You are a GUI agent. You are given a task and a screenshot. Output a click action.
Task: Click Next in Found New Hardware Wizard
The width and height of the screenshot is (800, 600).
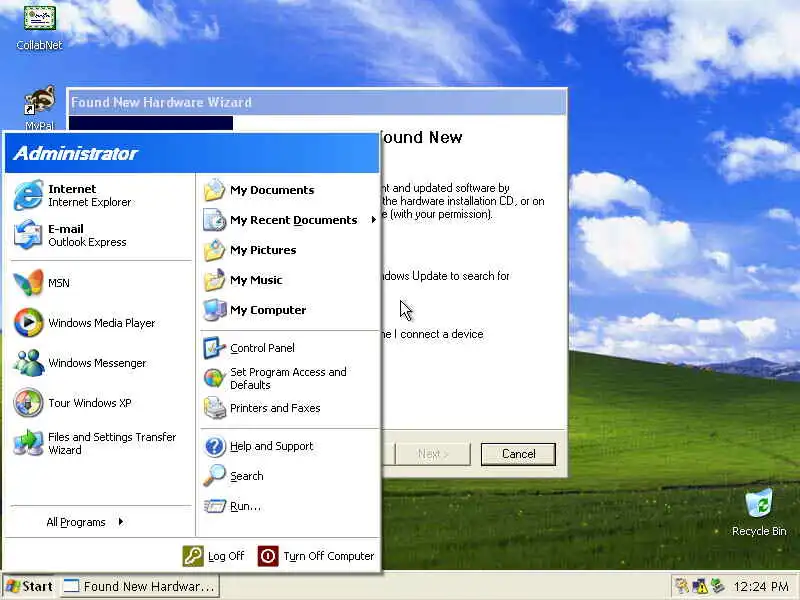point(433,454)
